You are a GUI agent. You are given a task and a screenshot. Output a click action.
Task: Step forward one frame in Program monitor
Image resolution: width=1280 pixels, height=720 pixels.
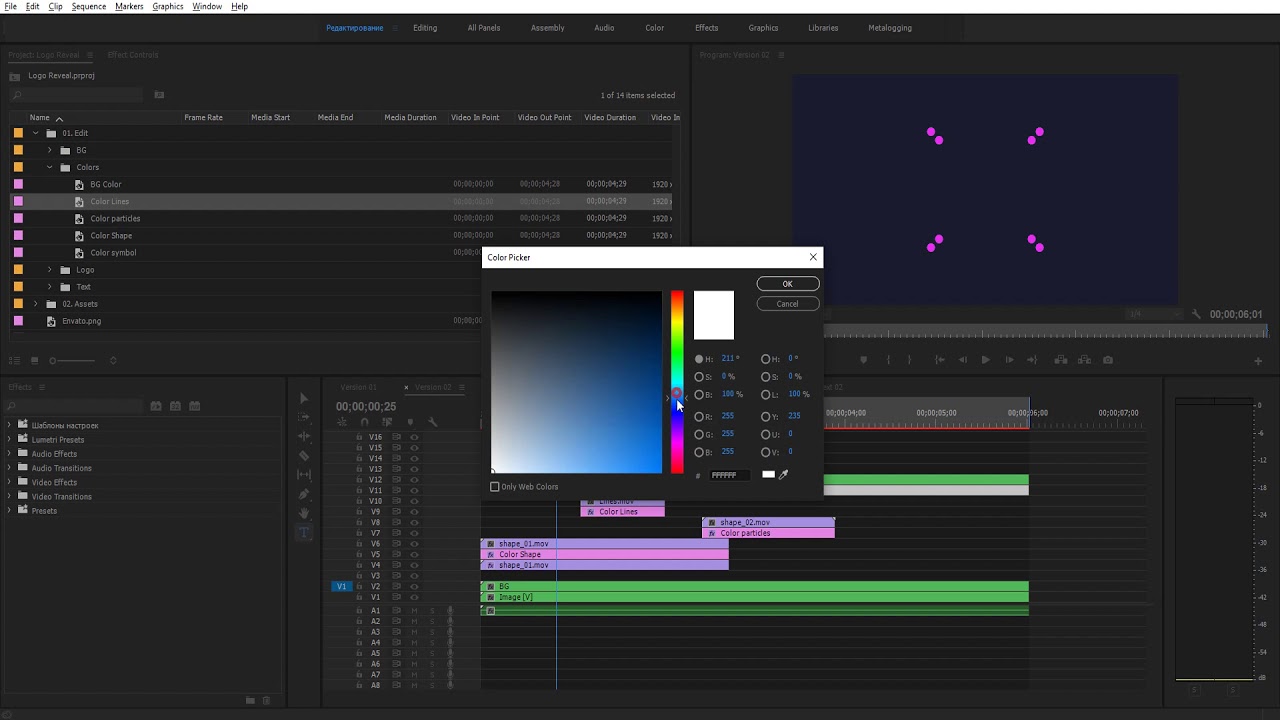pyautogui.click(x=1009, y=360)
